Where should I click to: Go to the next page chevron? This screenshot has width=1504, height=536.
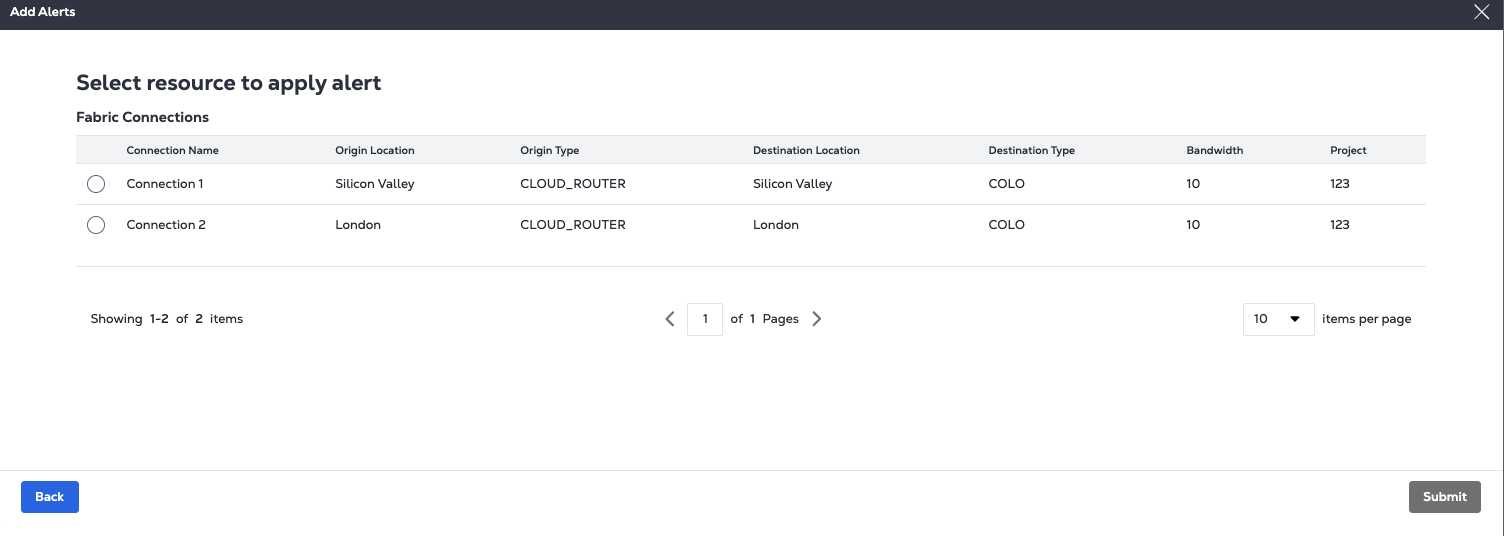(x=817, y=319)
